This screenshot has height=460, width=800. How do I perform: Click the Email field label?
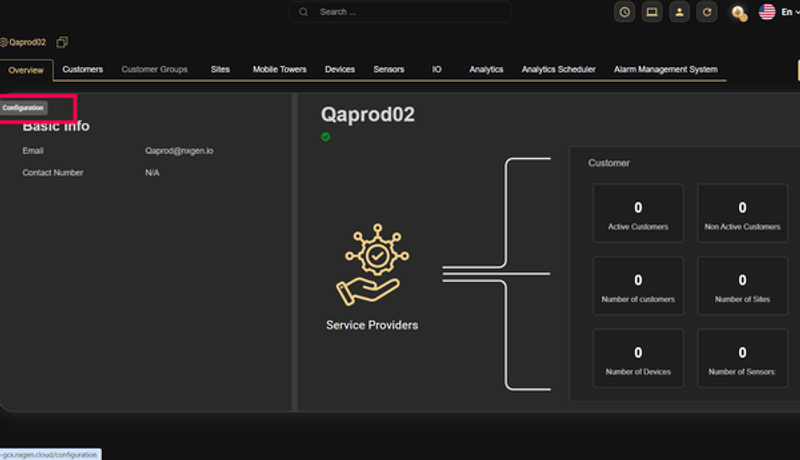click(33, 151)
